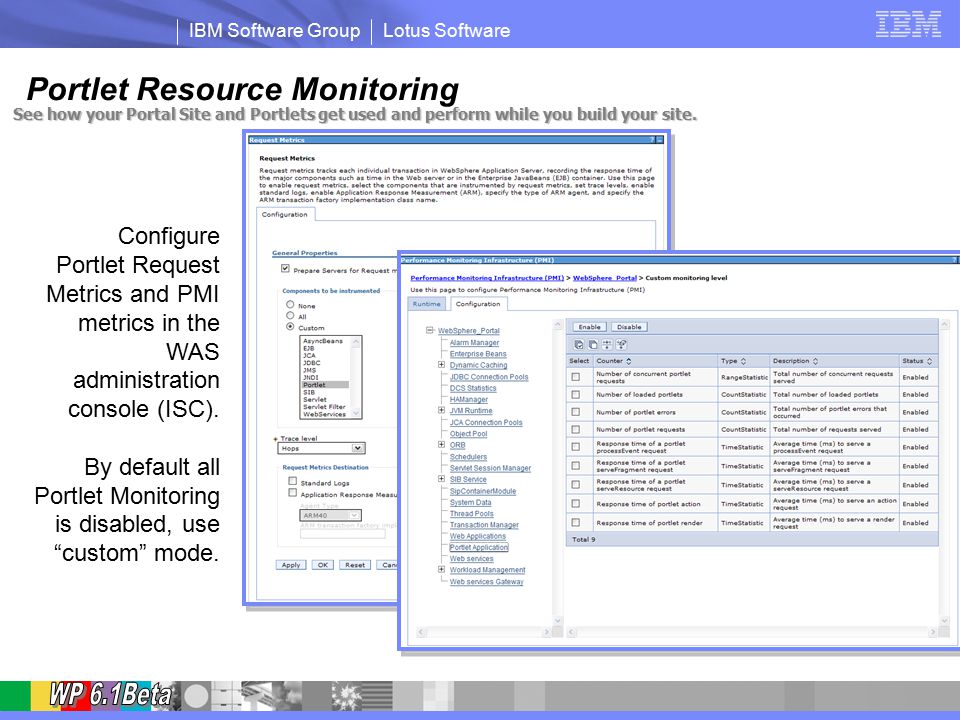Open the Alarm Manager tree link
The width and height of the screenshot is (960, 720).
coord(474,343)
